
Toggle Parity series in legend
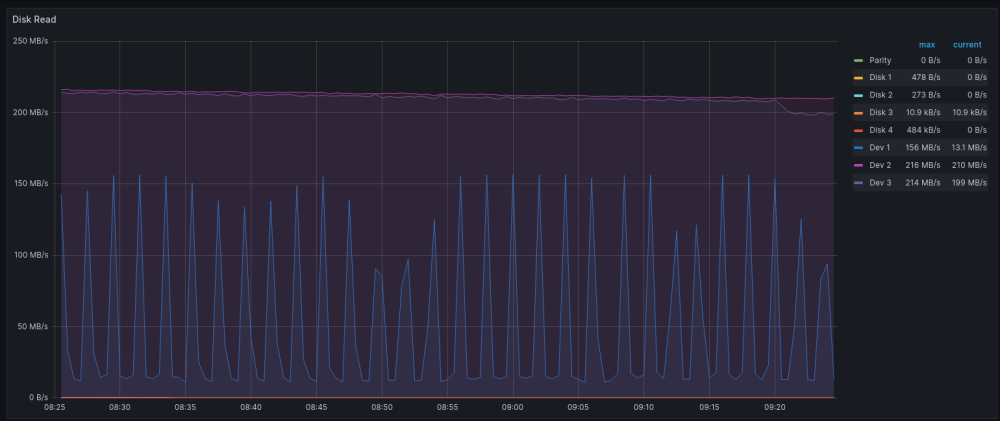click(880, 61)
